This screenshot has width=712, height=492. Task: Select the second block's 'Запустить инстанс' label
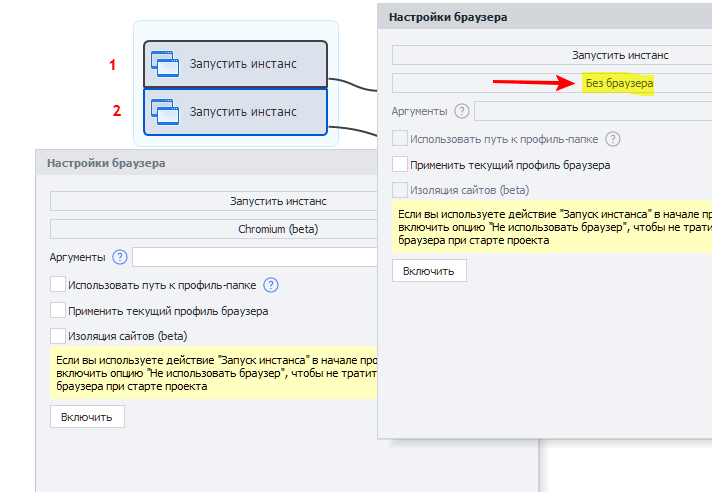coord(243,112)
